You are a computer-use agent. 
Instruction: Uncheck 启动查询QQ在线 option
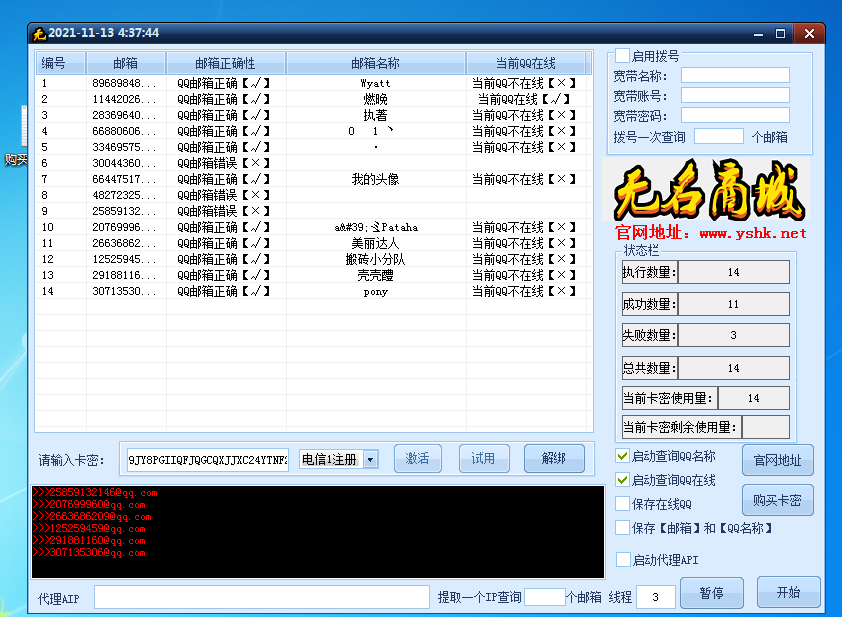coord(622,480)
